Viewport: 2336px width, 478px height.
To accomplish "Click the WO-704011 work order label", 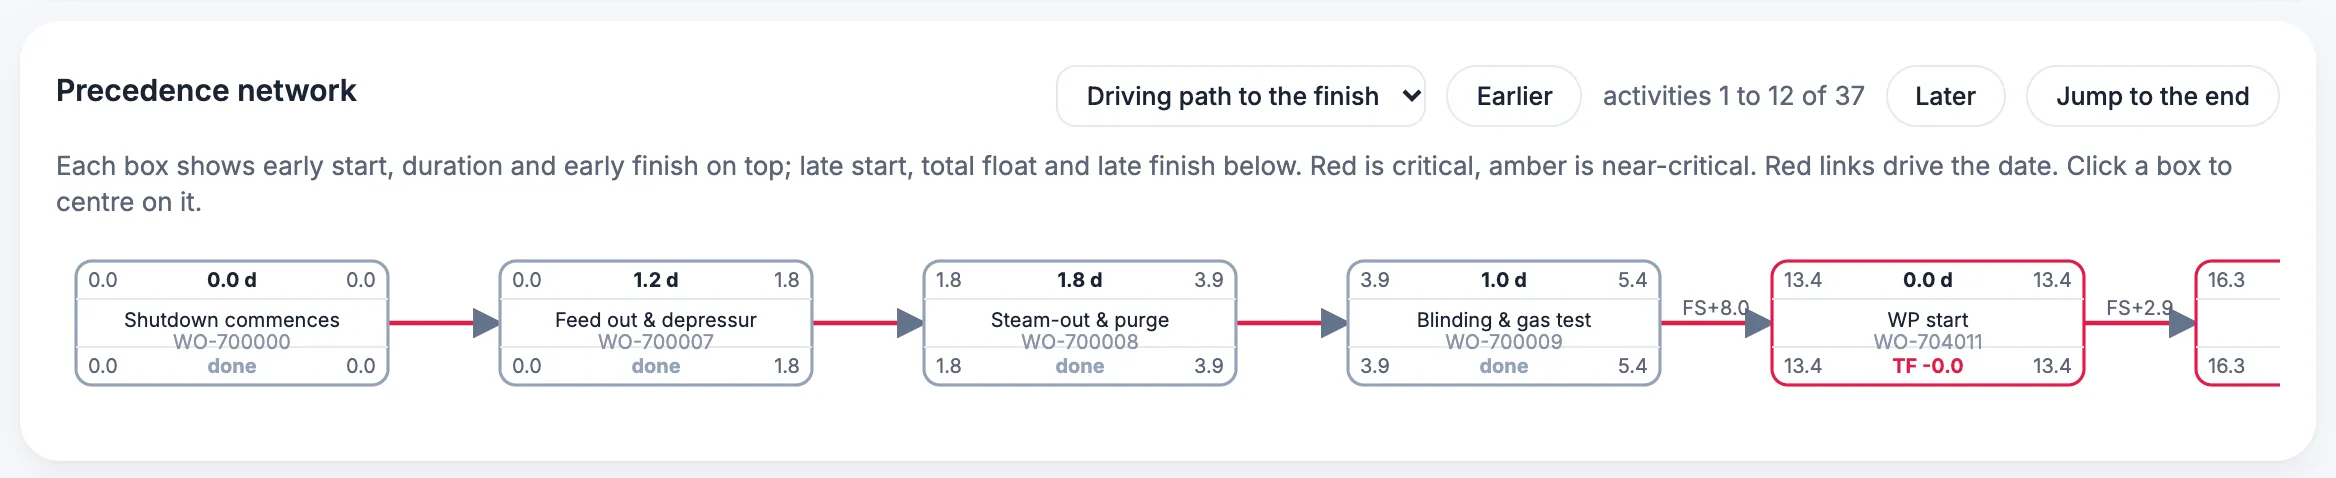I will pos(1928,342).
